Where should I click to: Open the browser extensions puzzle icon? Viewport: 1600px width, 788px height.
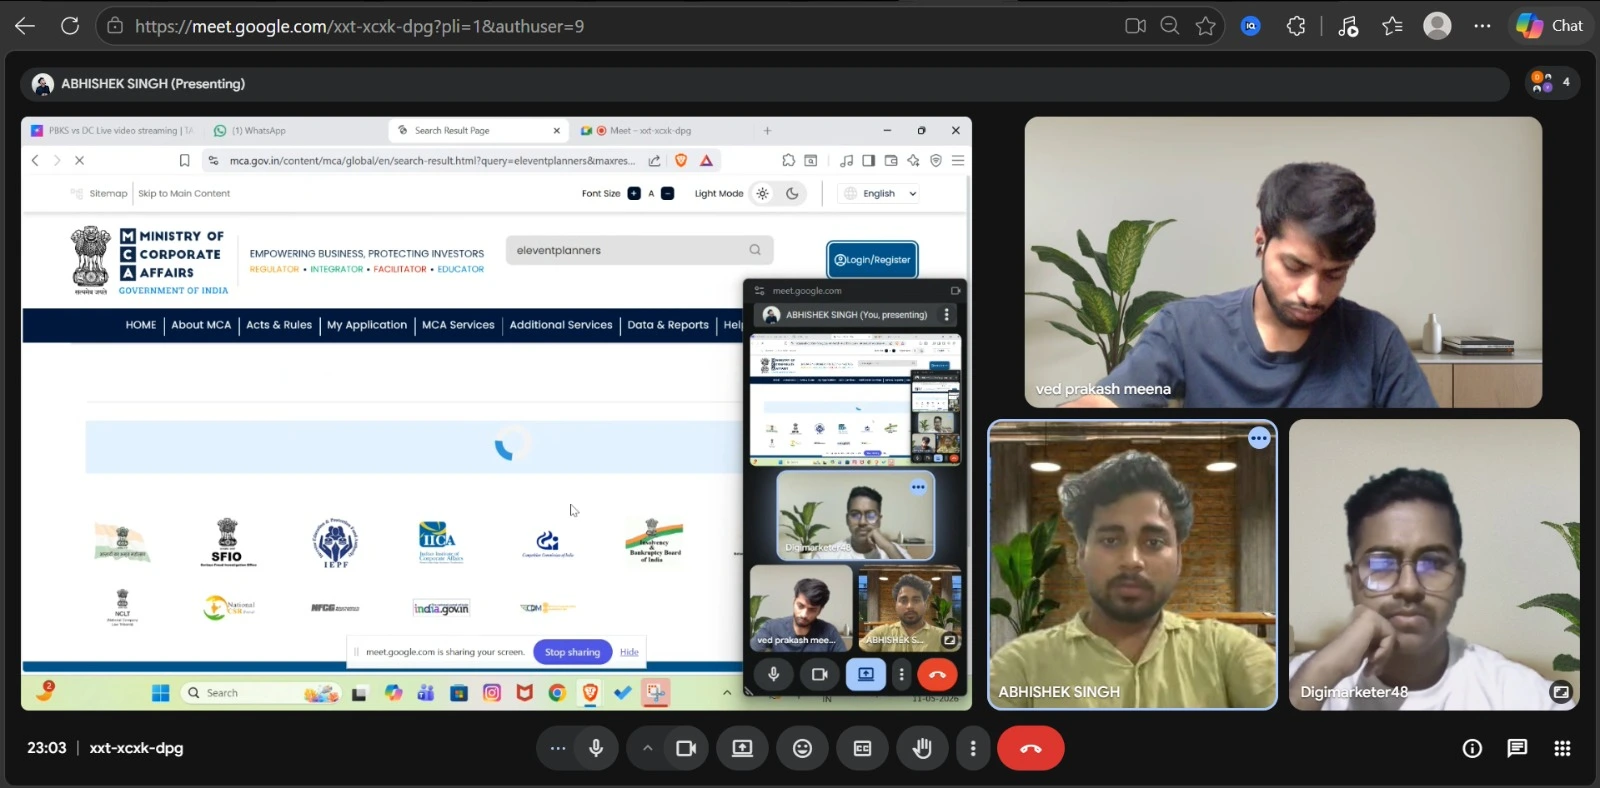tap(1296, 26)
